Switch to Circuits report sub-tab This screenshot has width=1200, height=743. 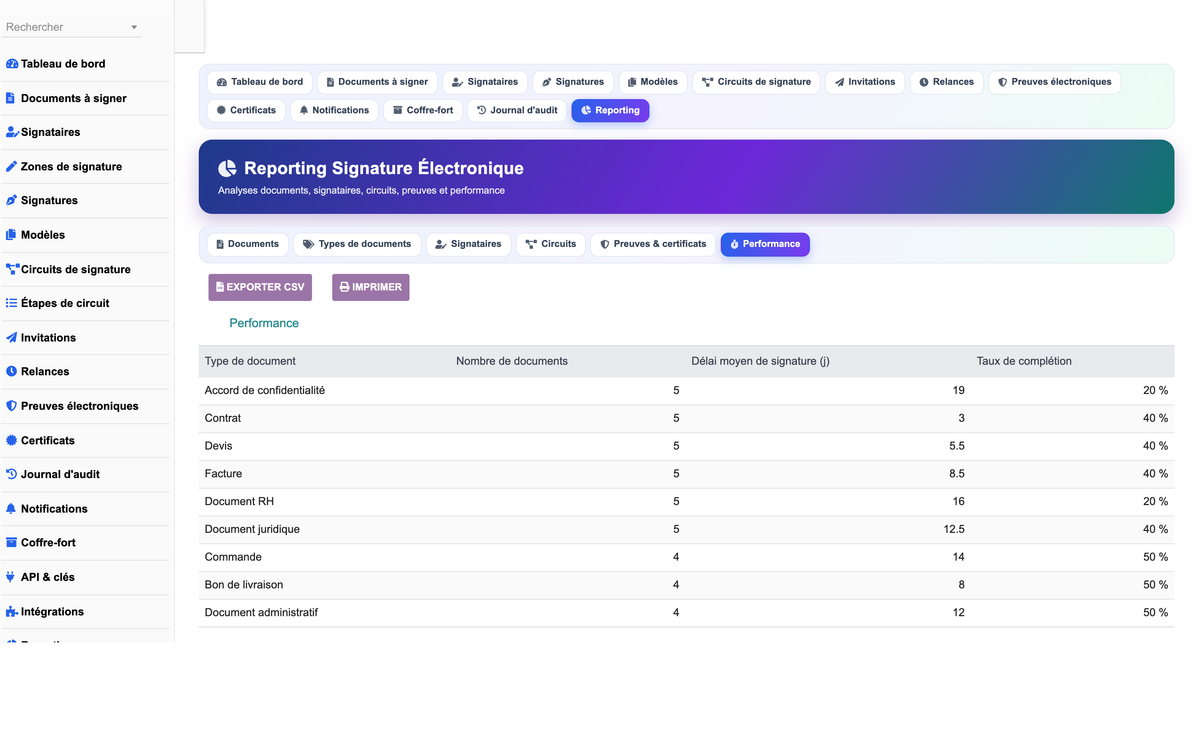click(x=551, y=244)
